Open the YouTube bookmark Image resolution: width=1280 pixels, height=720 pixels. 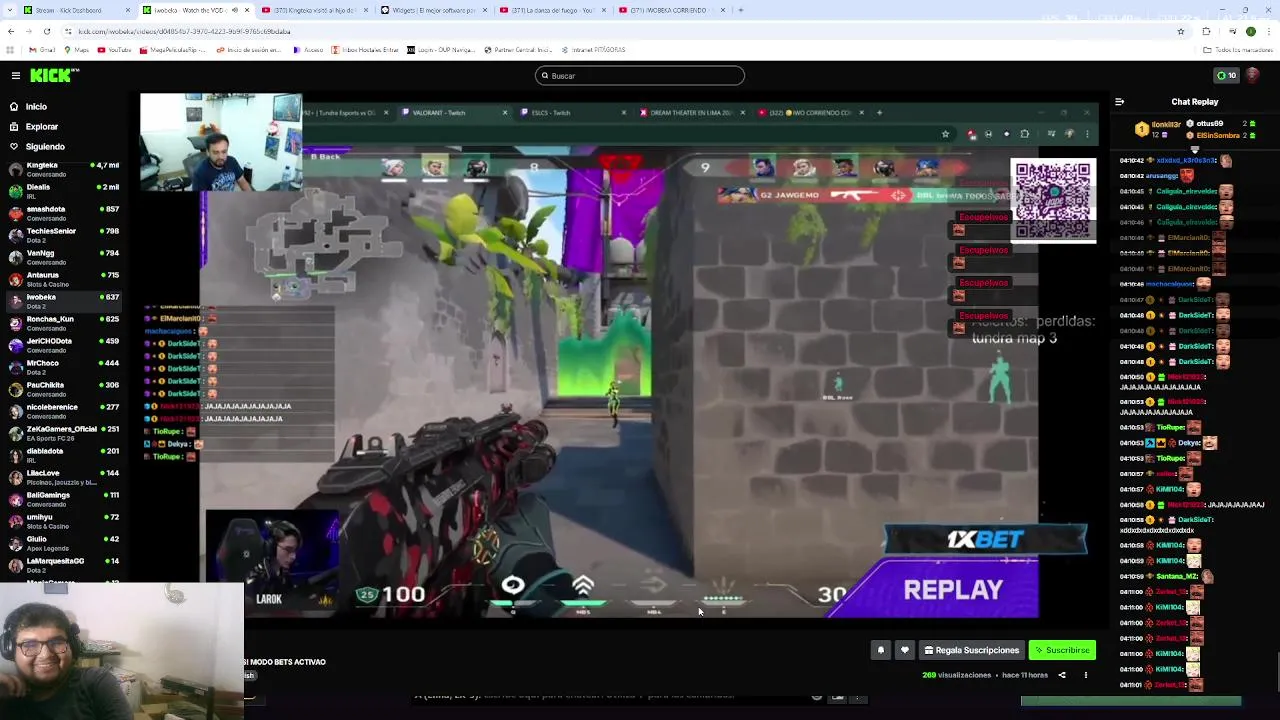pos(114,50)
